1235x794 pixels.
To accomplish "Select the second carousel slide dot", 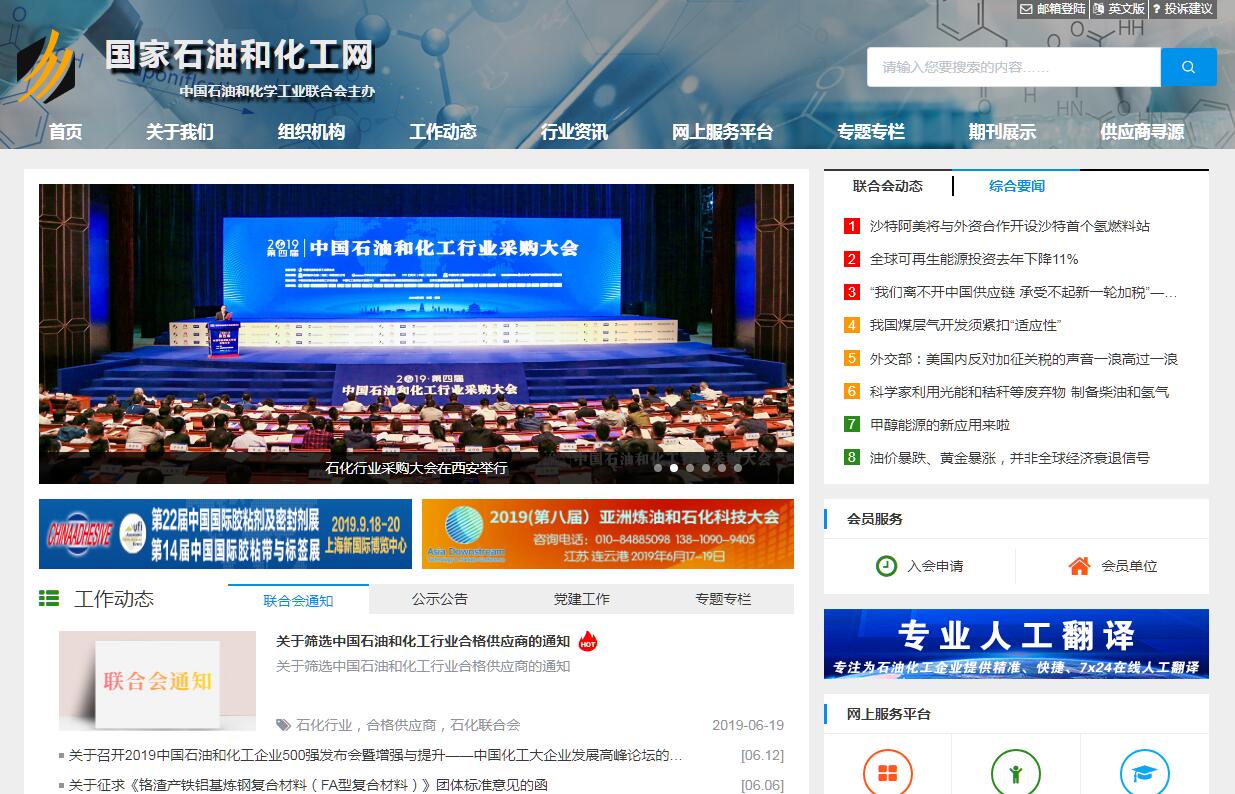I will click(674, 467).
